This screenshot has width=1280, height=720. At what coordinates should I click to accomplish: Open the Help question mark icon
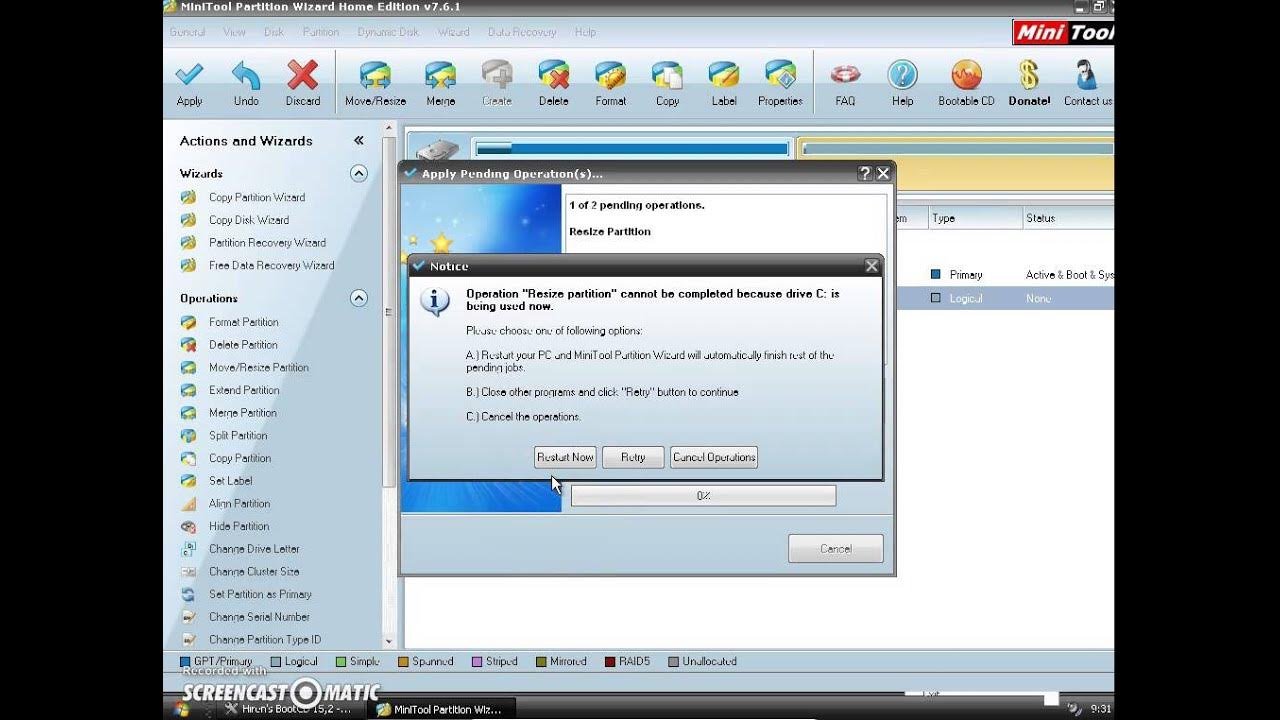coord(902,76)
